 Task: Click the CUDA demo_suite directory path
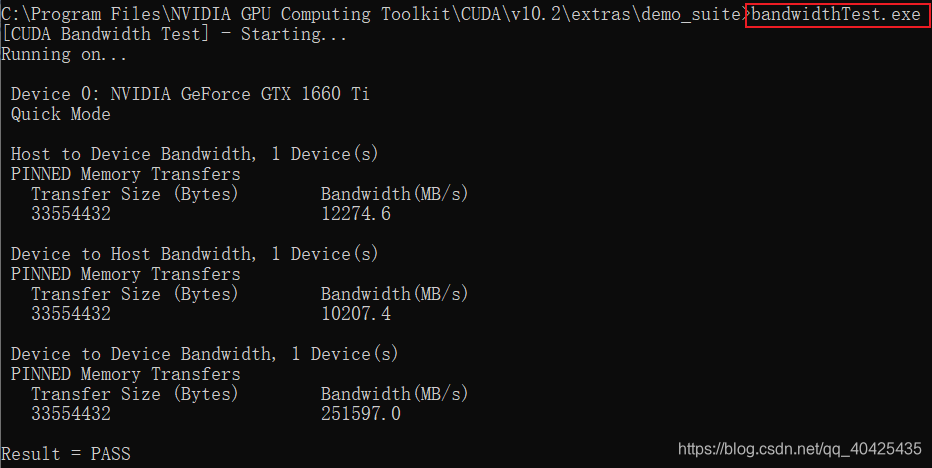pos(372,14)
